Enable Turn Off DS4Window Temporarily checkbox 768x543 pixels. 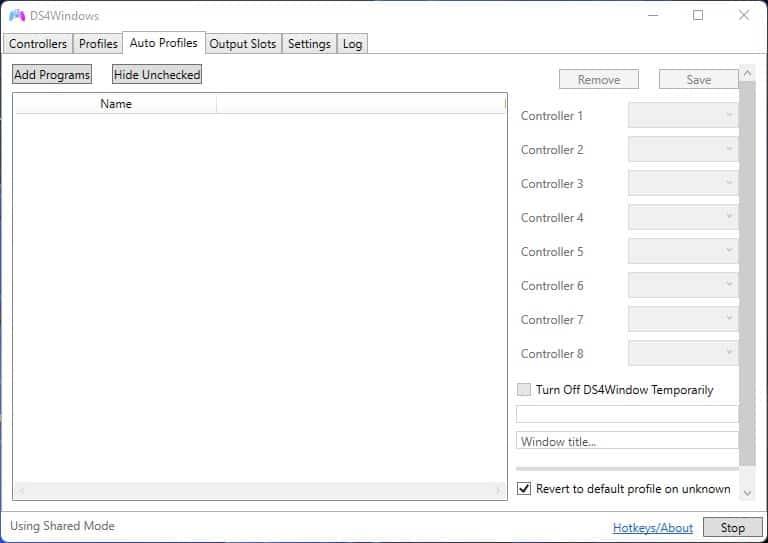524,390
